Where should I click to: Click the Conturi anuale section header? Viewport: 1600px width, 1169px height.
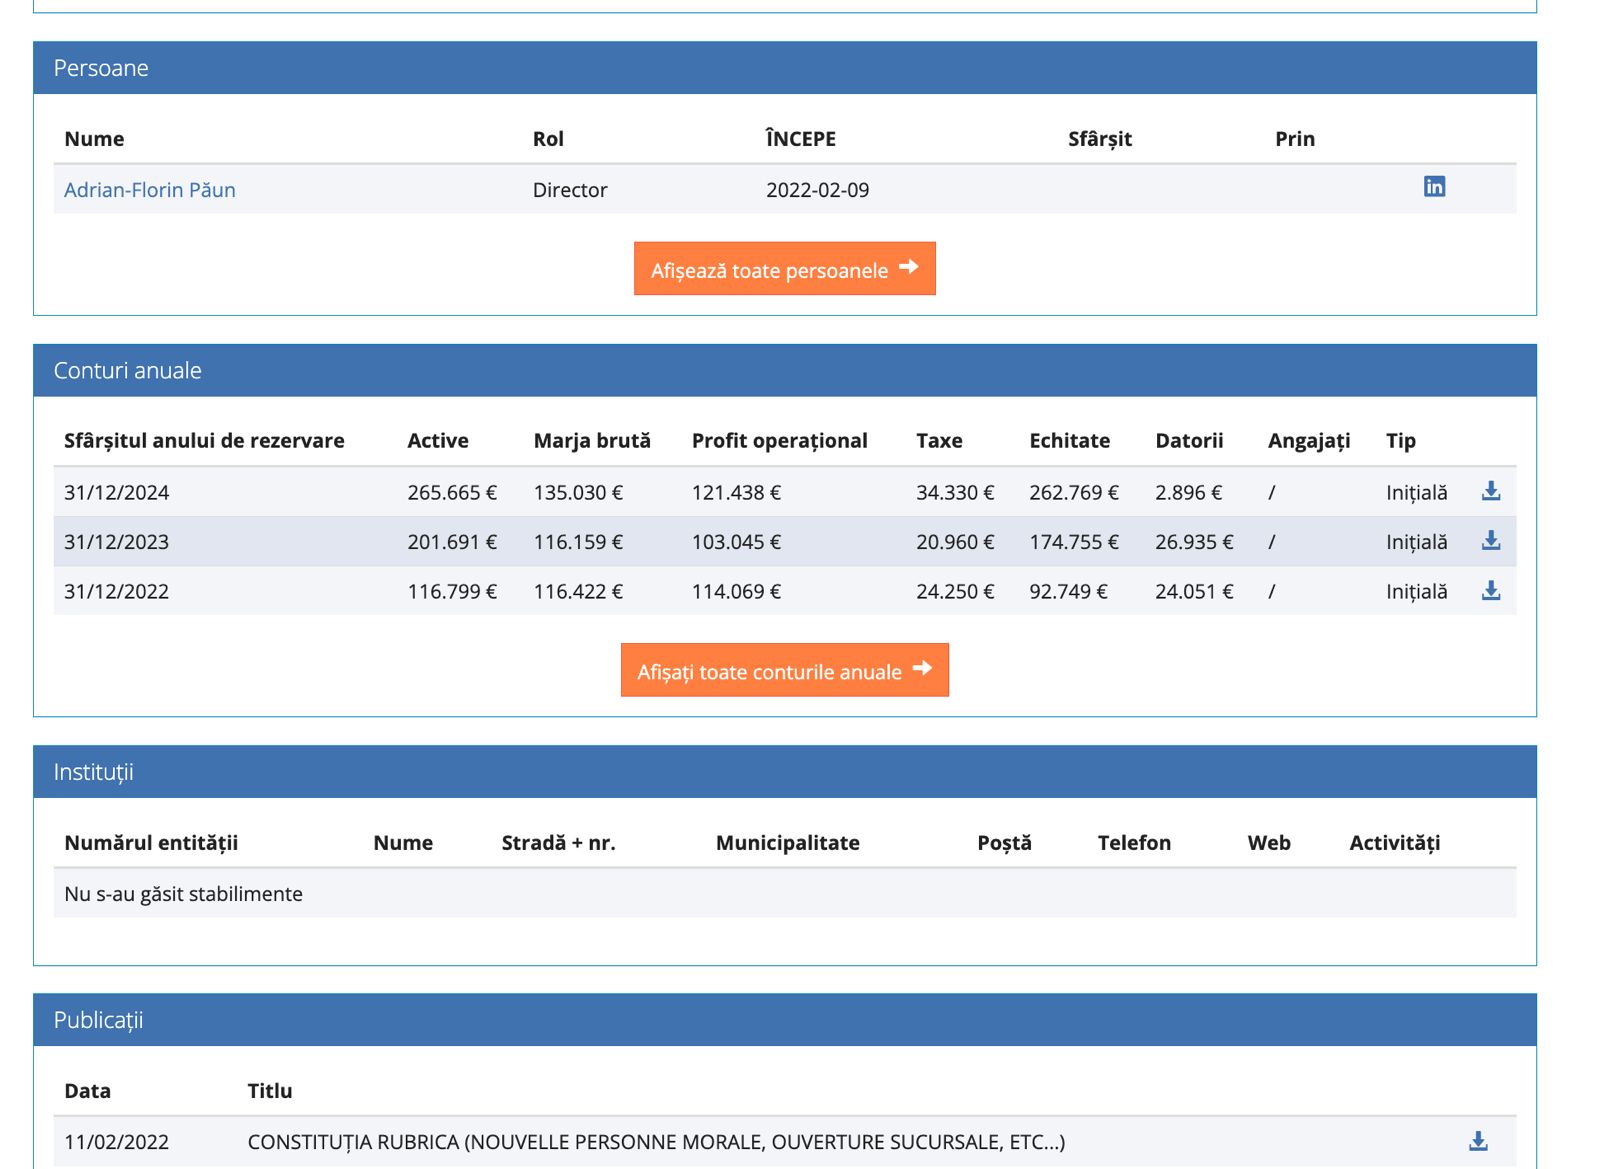click(x=128, y=371)
